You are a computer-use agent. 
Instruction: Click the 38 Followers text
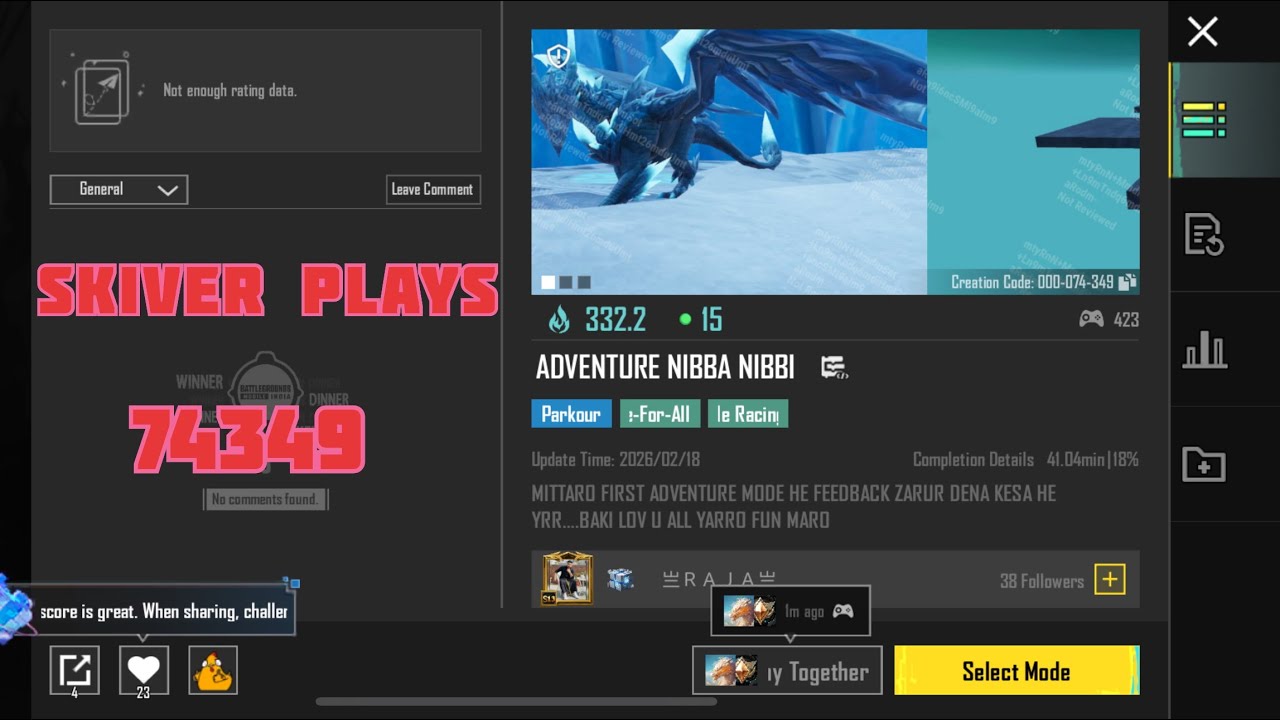1042,581
